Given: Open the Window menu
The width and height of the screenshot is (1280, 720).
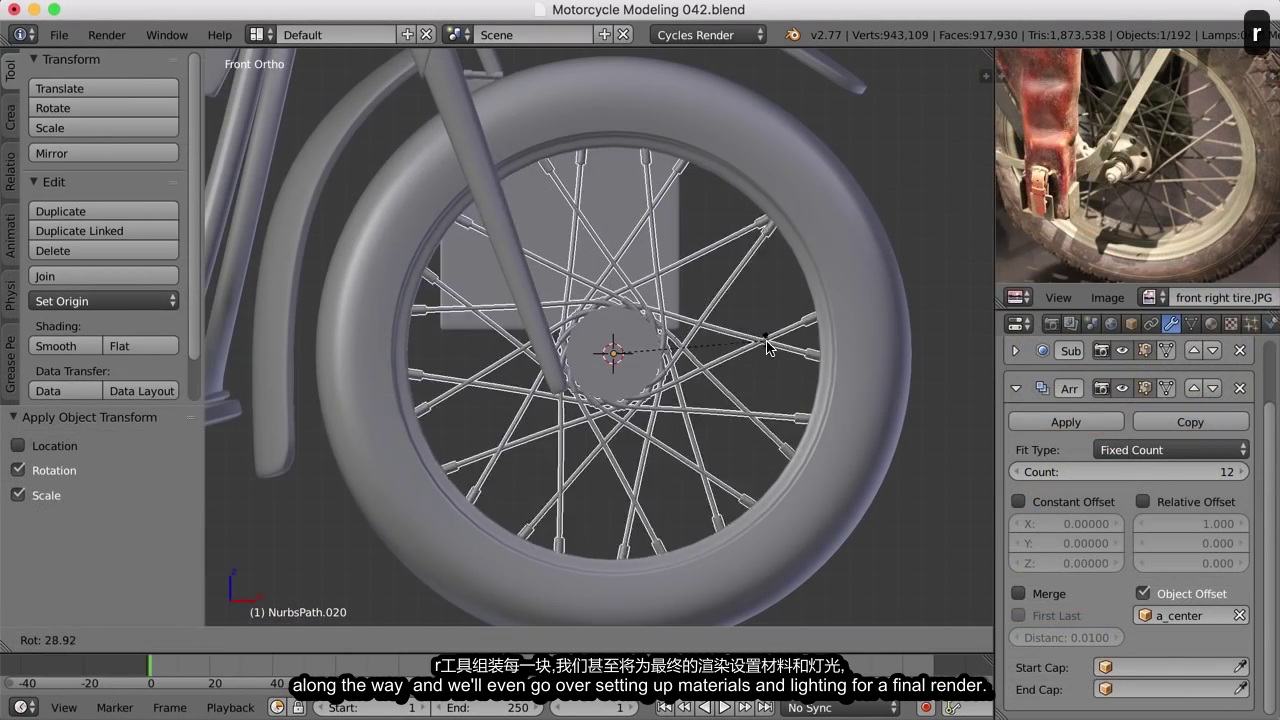Looking at the screenshot, I should click(x=167, y=34).
